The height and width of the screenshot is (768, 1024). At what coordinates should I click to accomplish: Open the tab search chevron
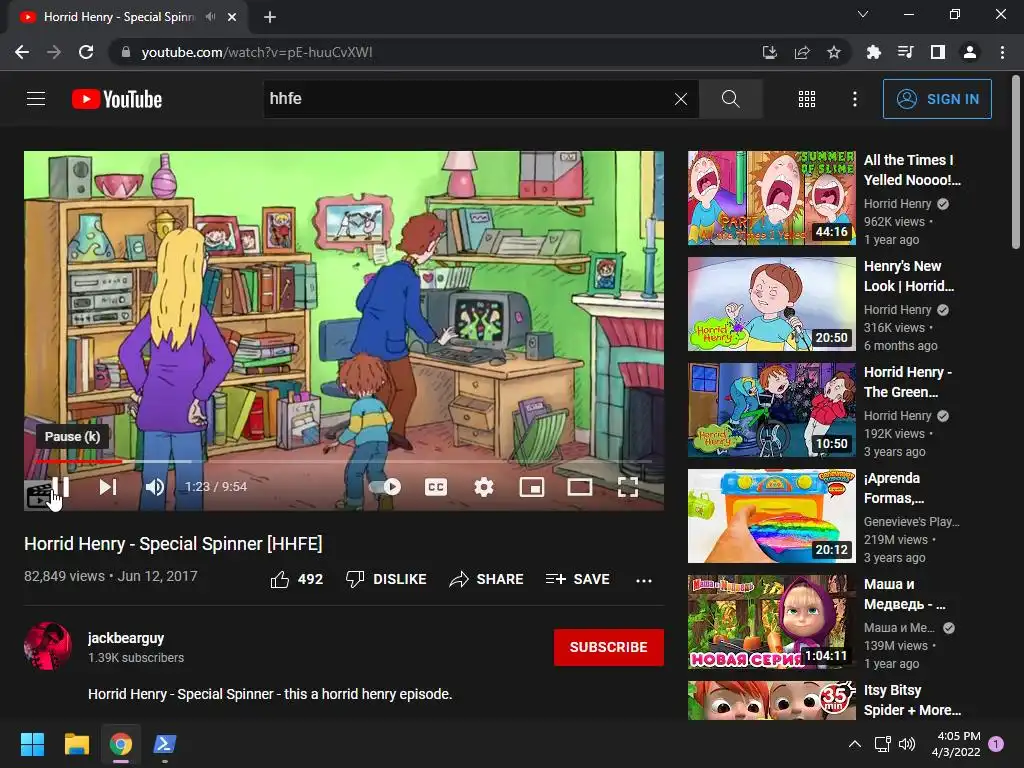(x=863, y=14)
